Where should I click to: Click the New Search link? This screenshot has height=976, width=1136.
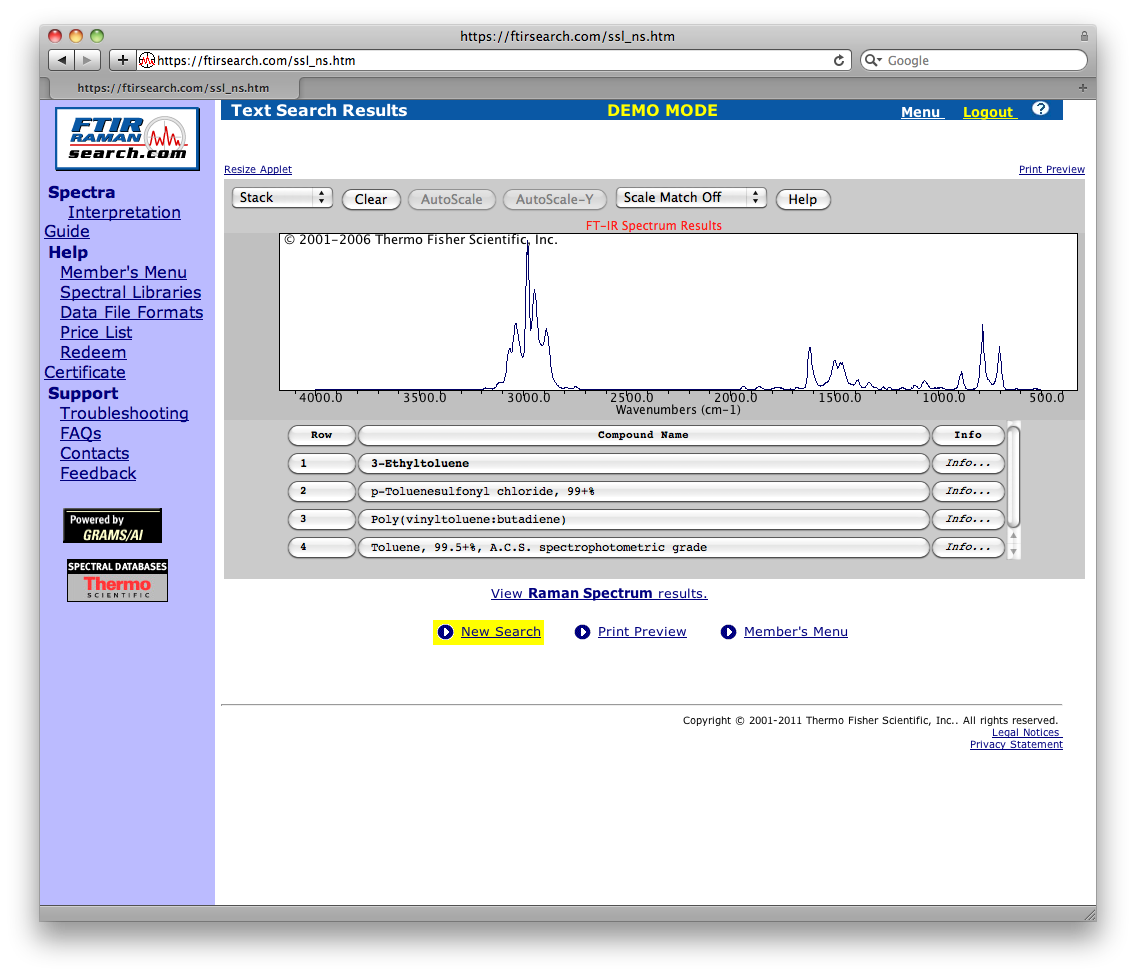coord(501,632)
